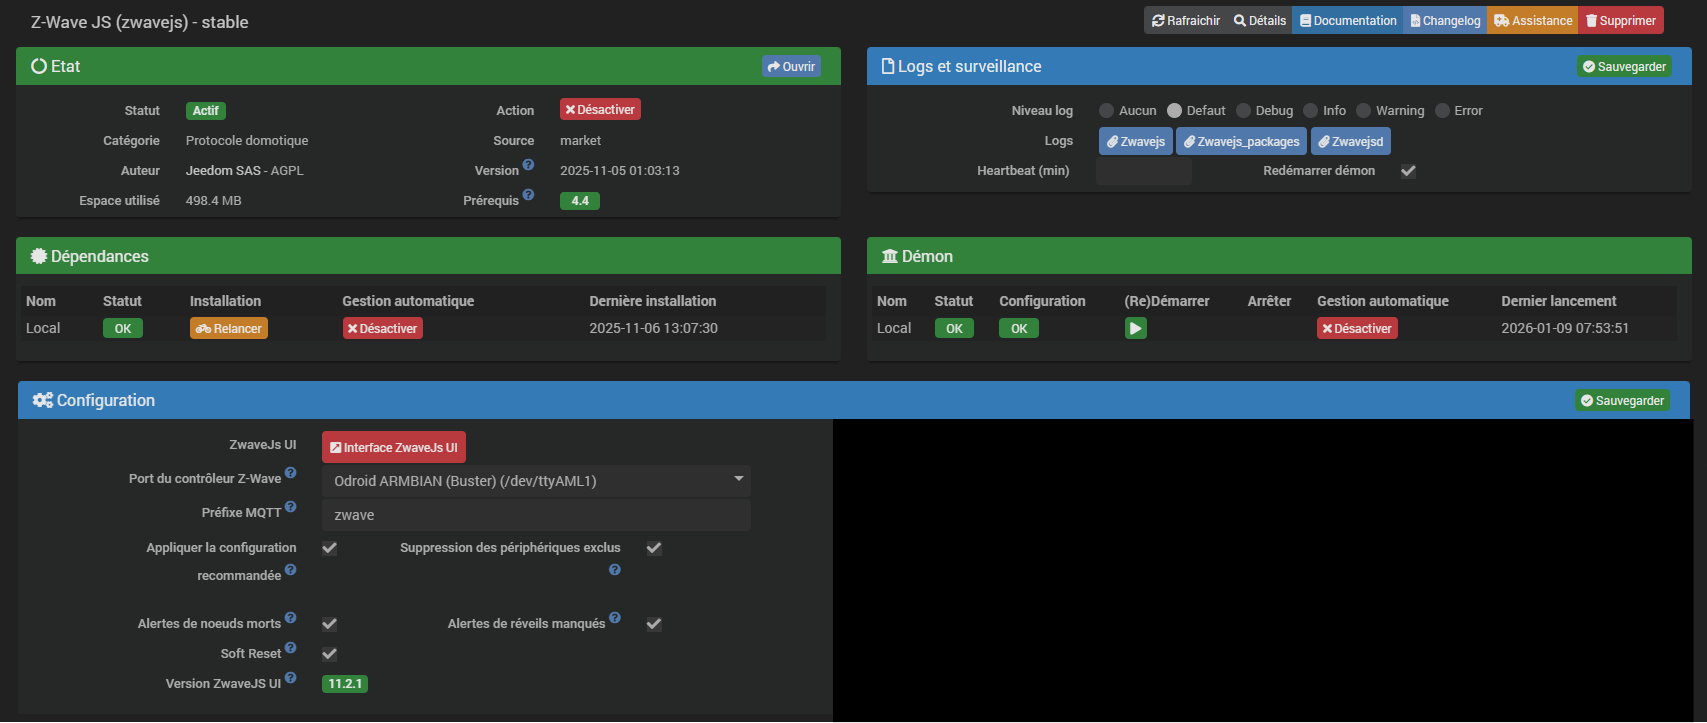Screen dimensions: 1707x723
Task: Click the Rafraichir button
Action: [1186, 20]
